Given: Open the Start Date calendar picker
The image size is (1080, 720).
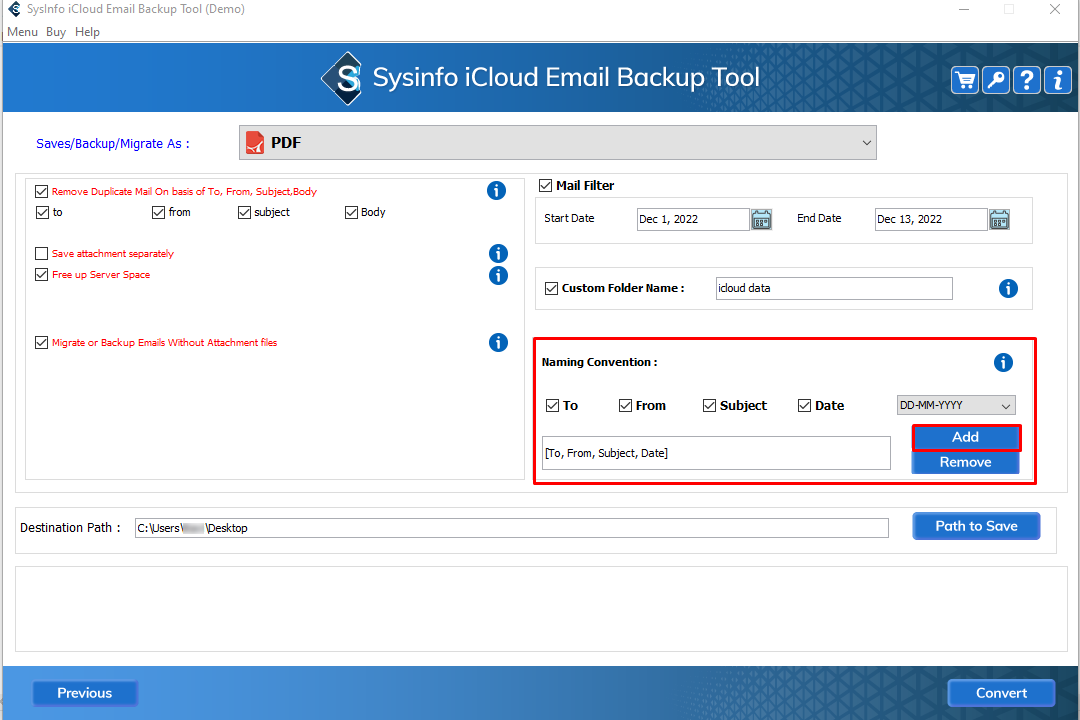Looking at the screenshot, I should click(761, 219).
